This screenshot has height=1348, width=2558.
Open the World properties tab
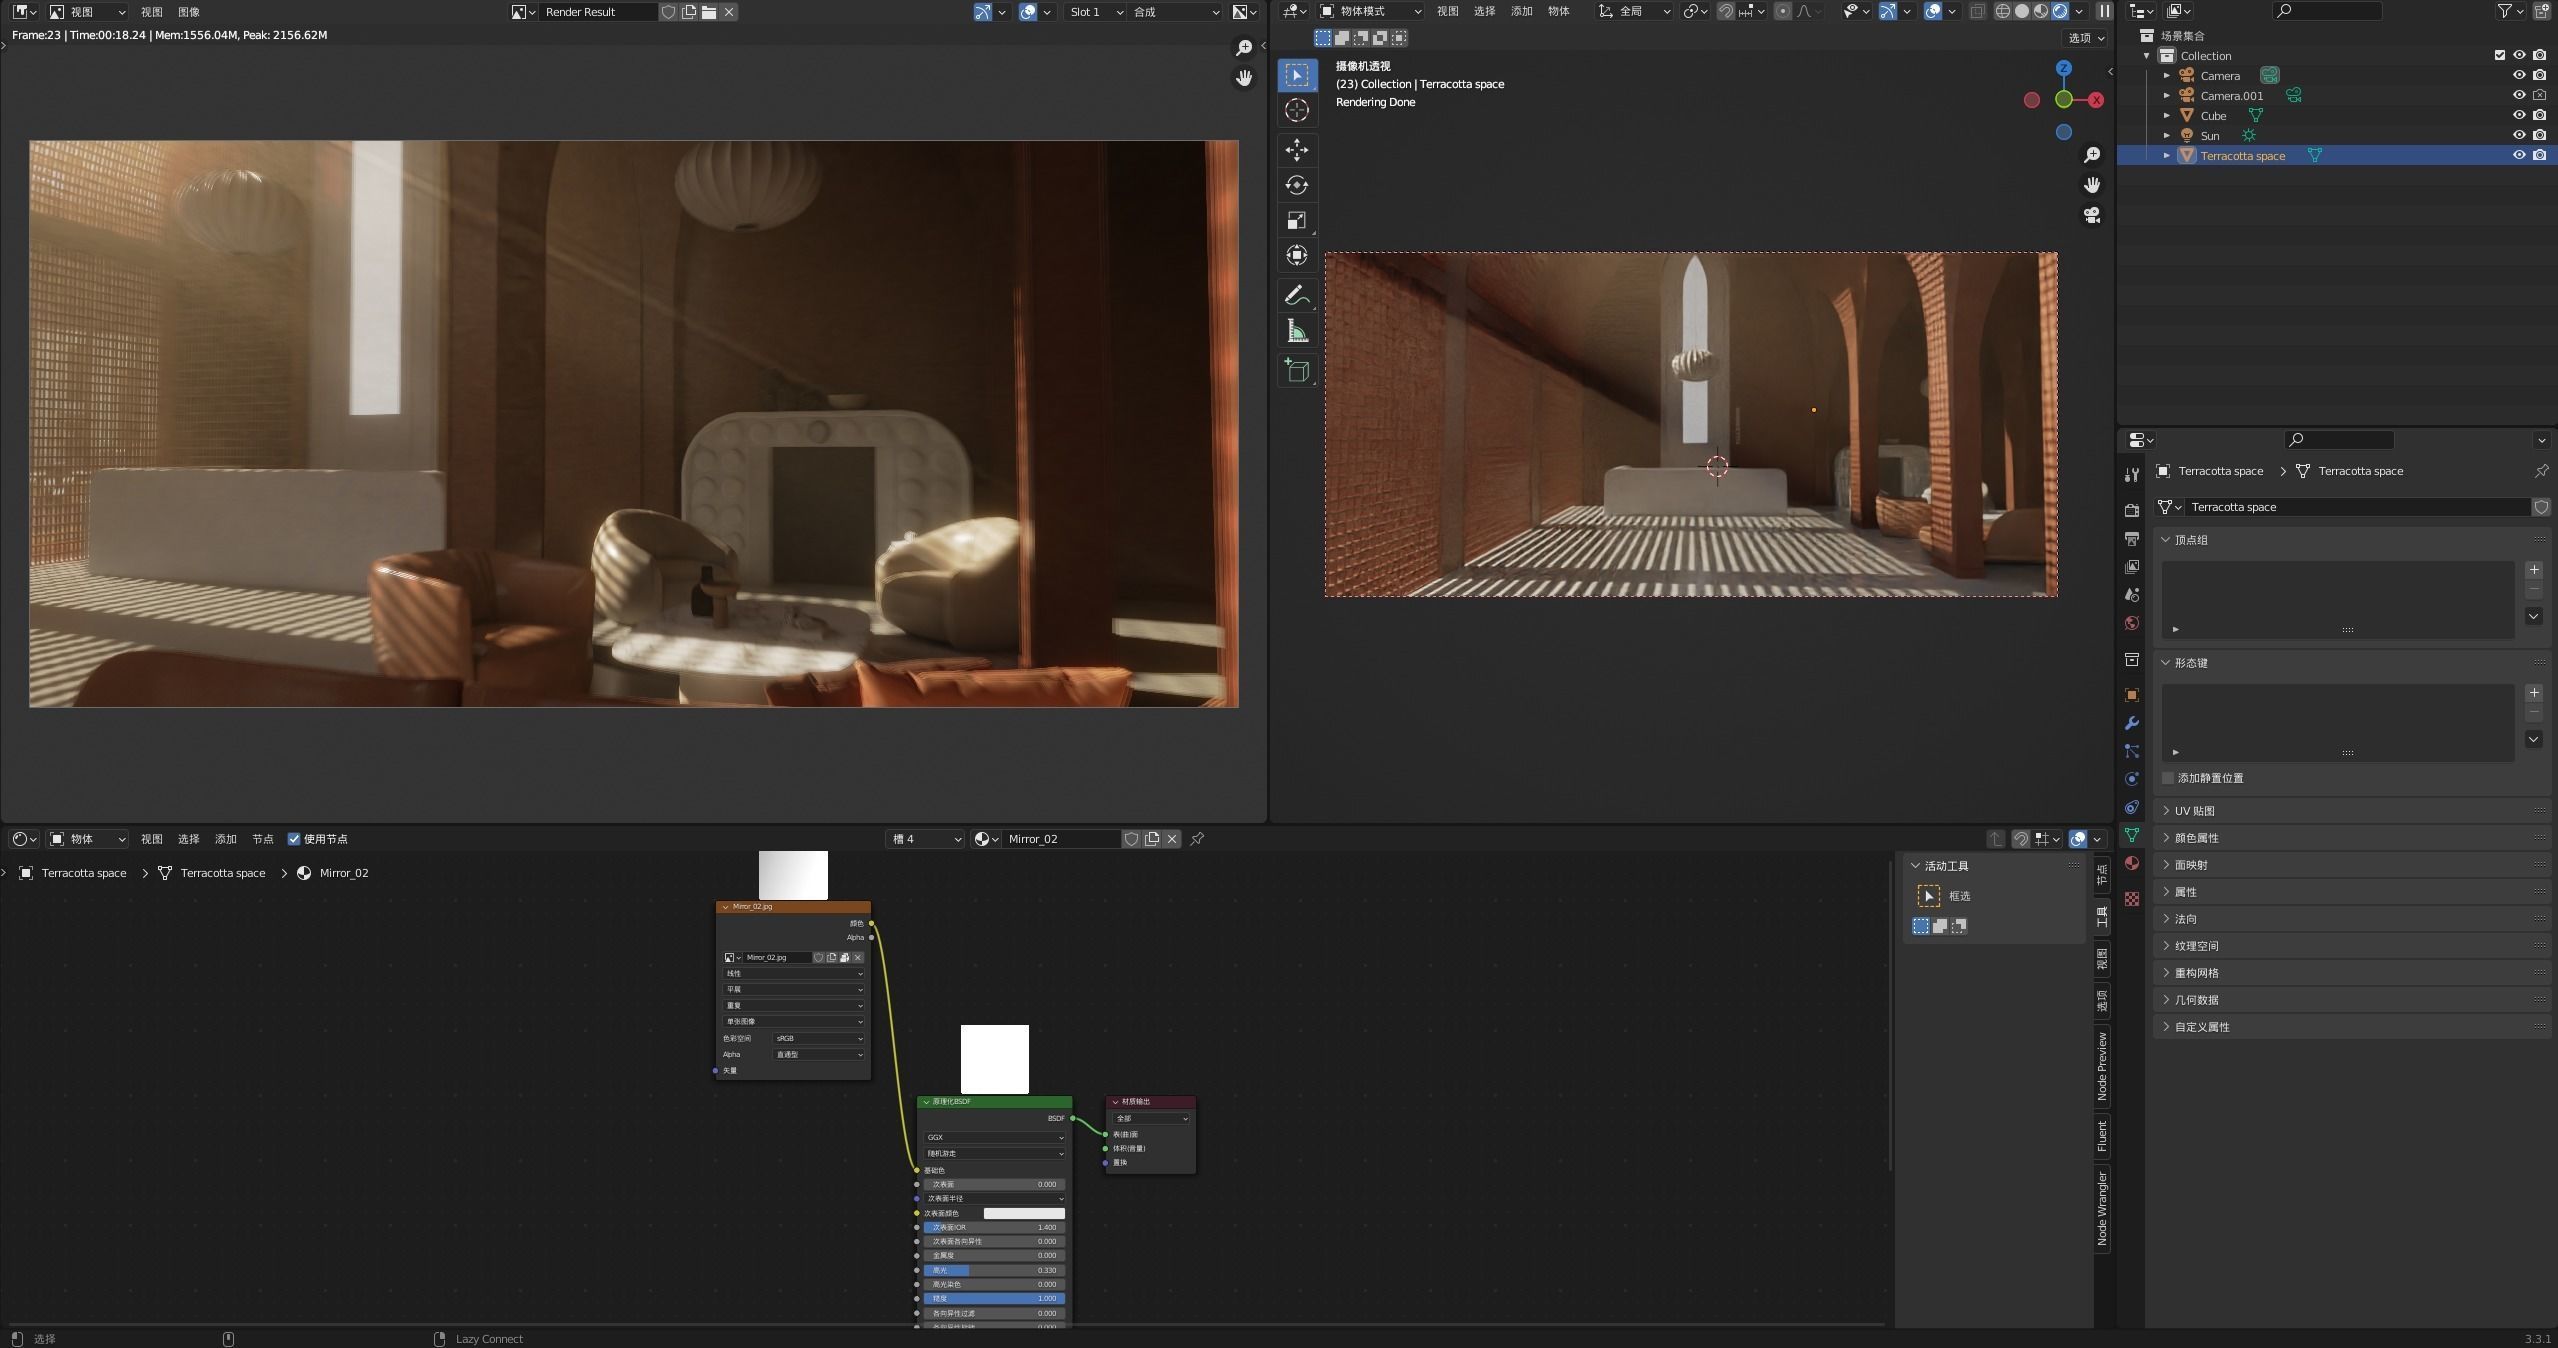(x=2132, y=622)
